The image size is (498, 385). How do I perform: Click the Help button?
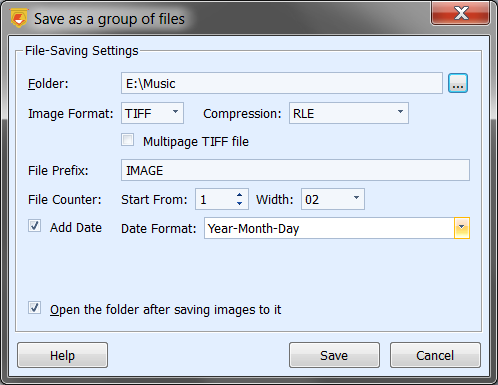[x=62, y=355]
